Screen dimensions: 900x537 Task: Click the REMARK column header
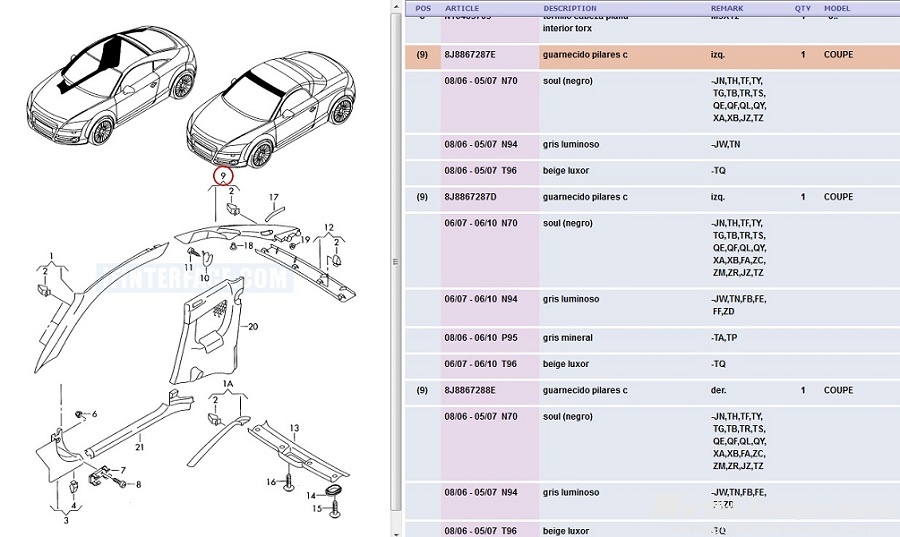[727, 8]
